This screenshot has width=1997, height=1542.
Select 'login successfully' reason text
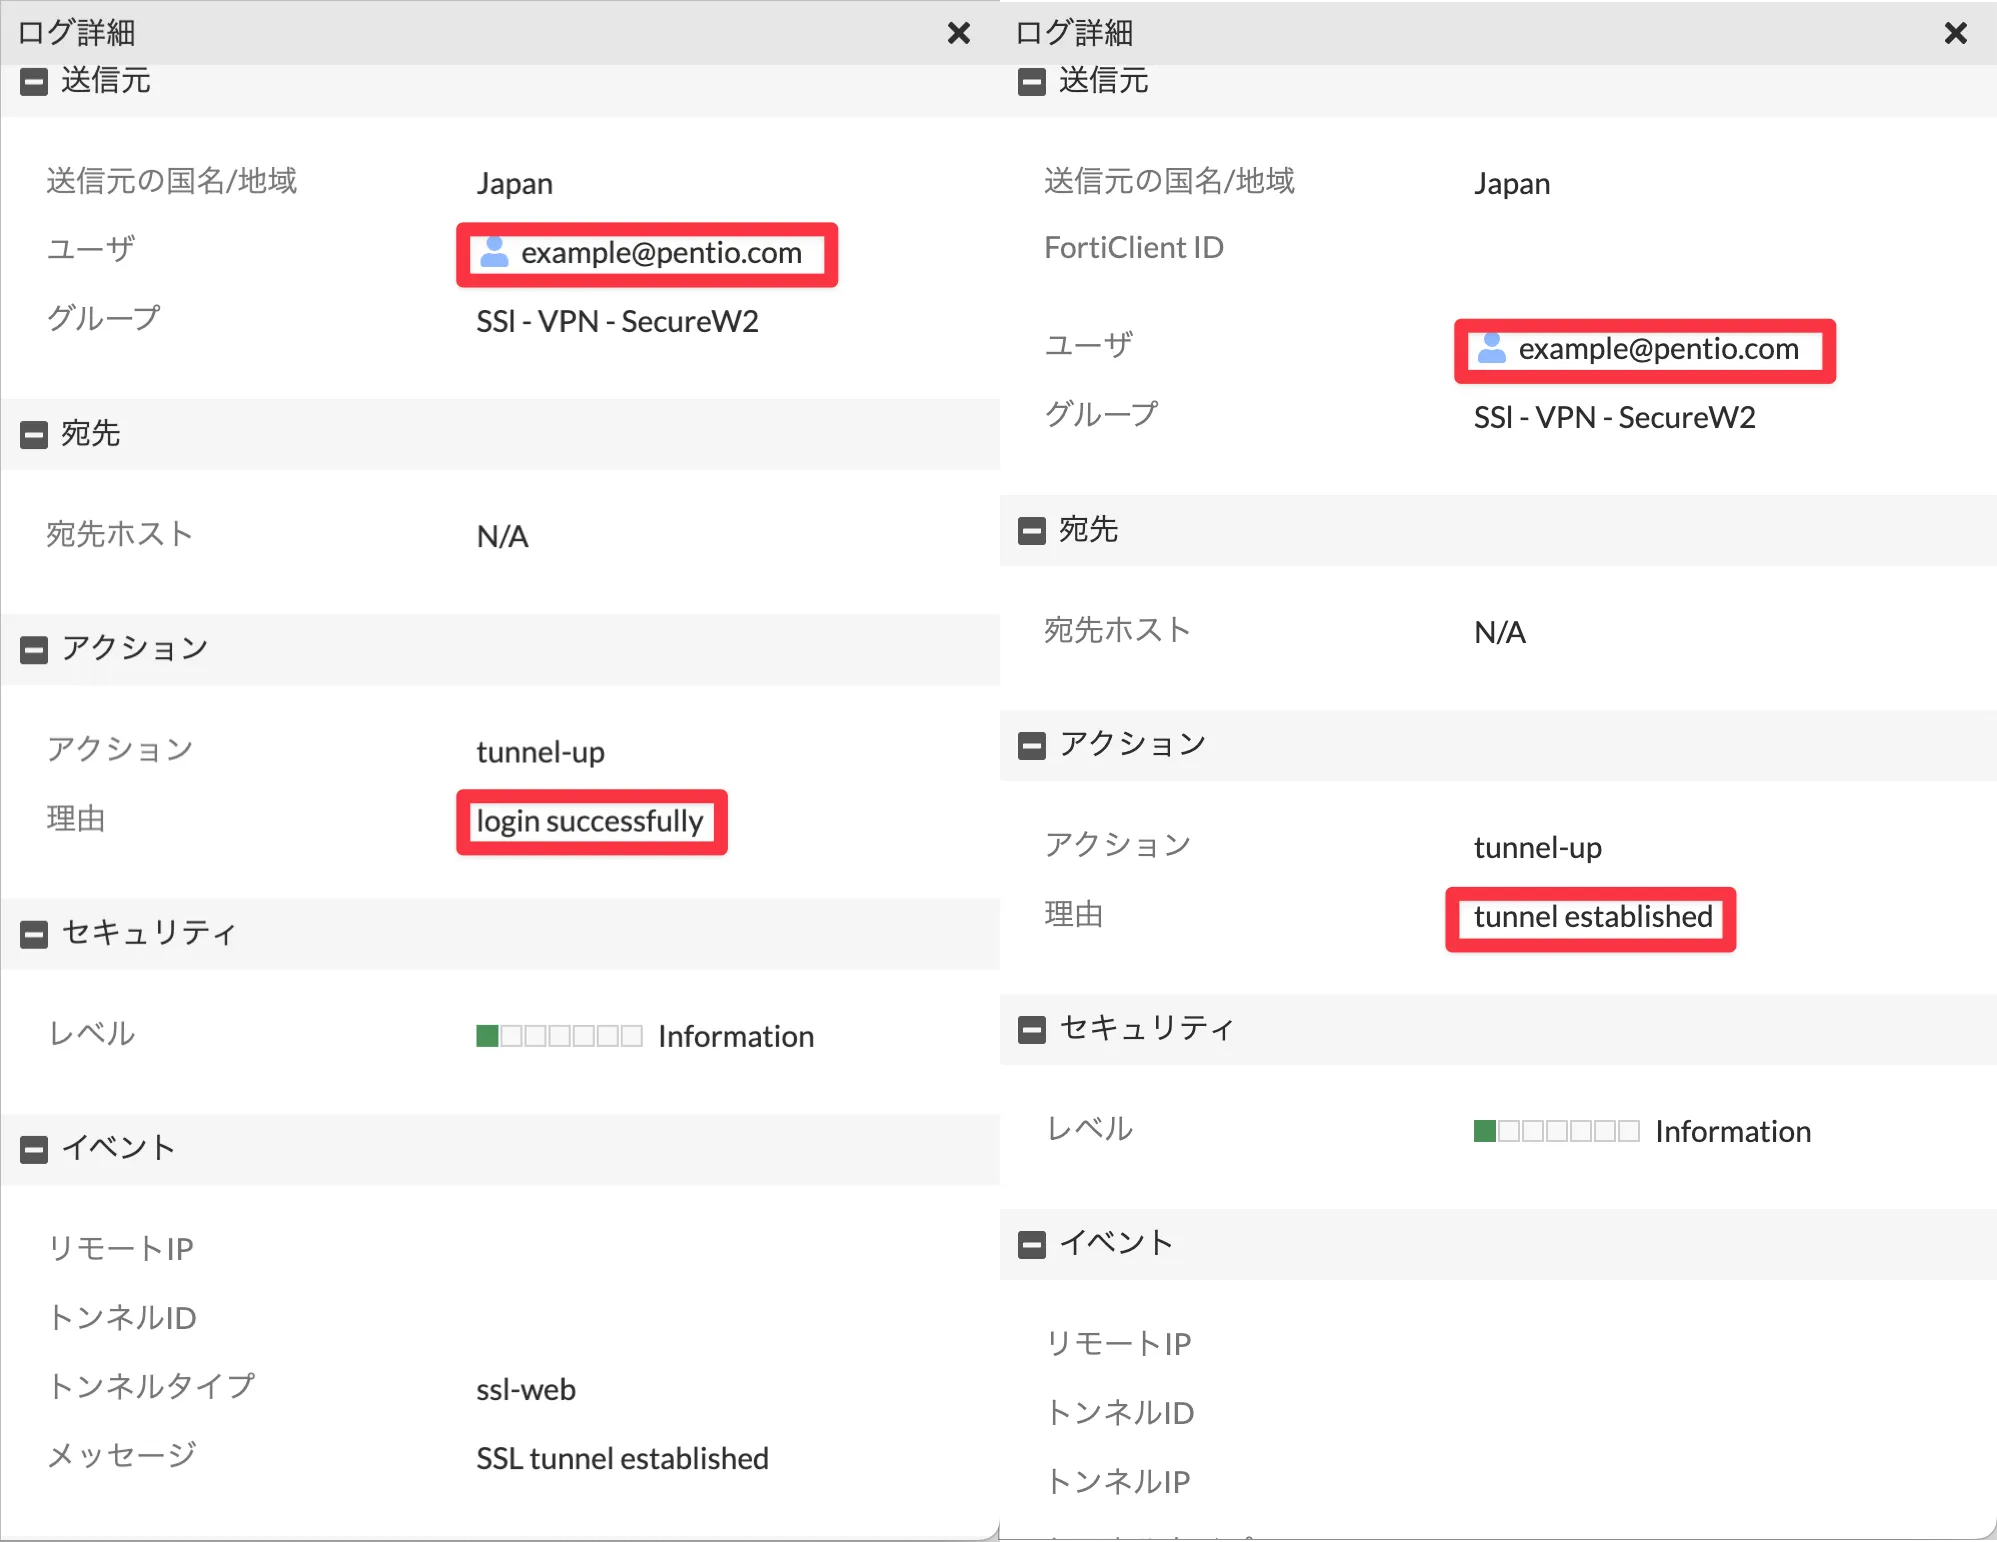click(589, 822)
